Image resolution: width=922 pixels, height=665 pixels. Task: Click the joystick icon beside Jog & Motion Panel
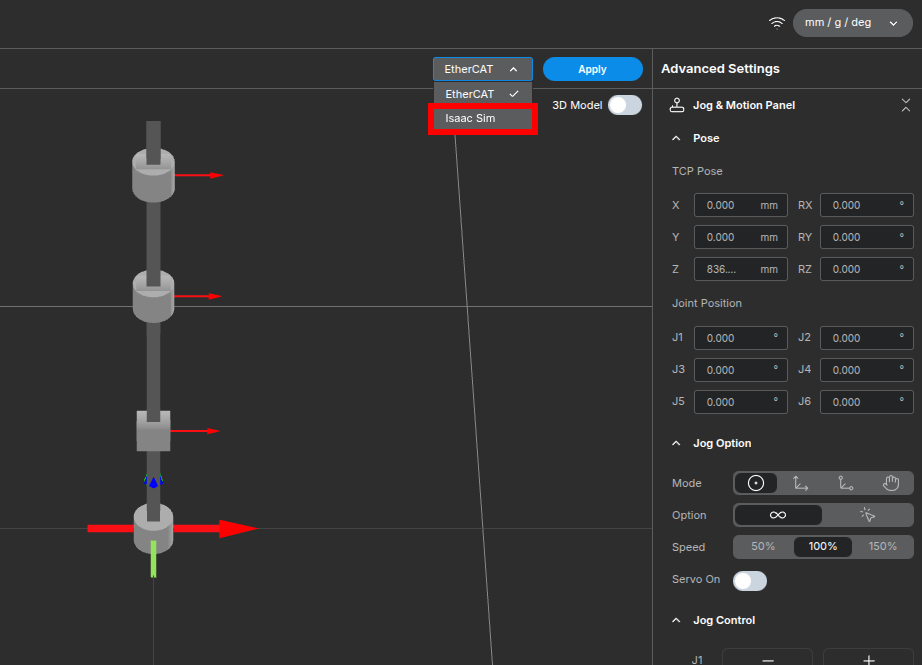click(x=677, y=105)
